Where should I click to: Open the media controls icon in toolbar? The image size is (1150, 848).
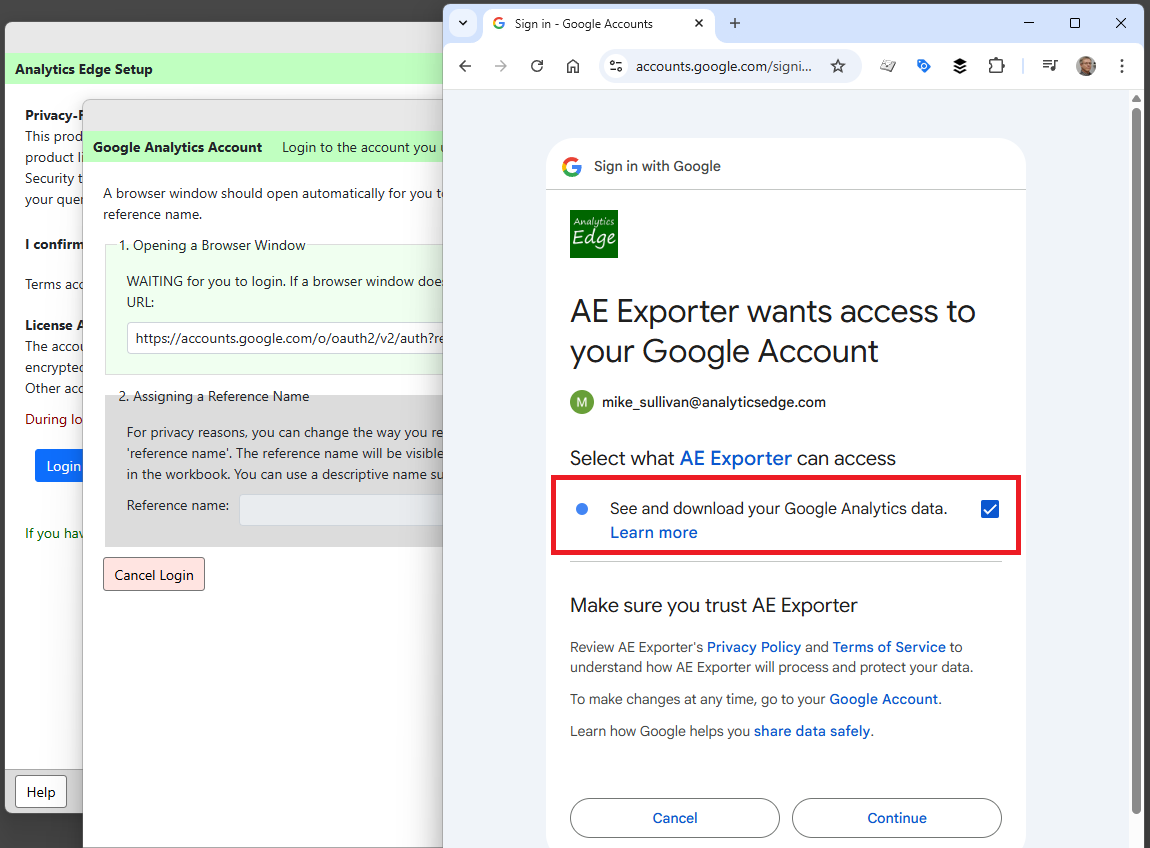pyautogui.click(x=1050, y=66)
